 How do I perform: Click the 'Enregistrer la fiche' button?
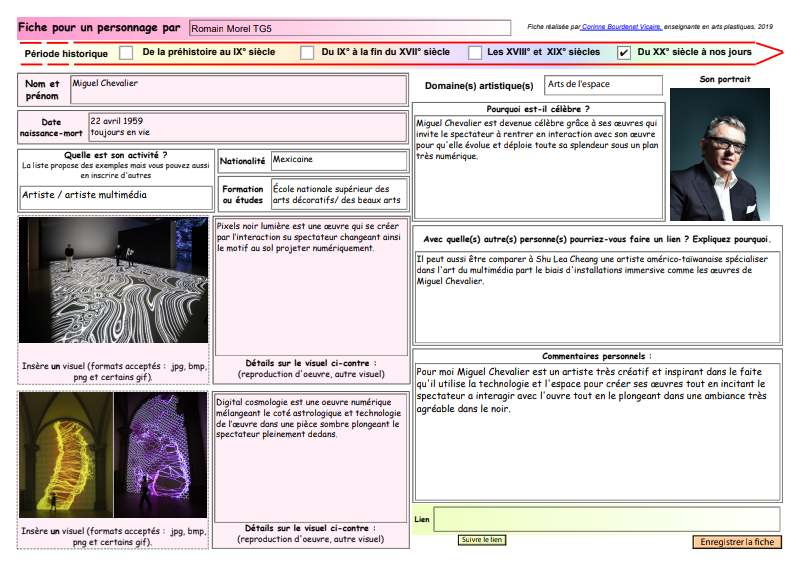(736, 542)
